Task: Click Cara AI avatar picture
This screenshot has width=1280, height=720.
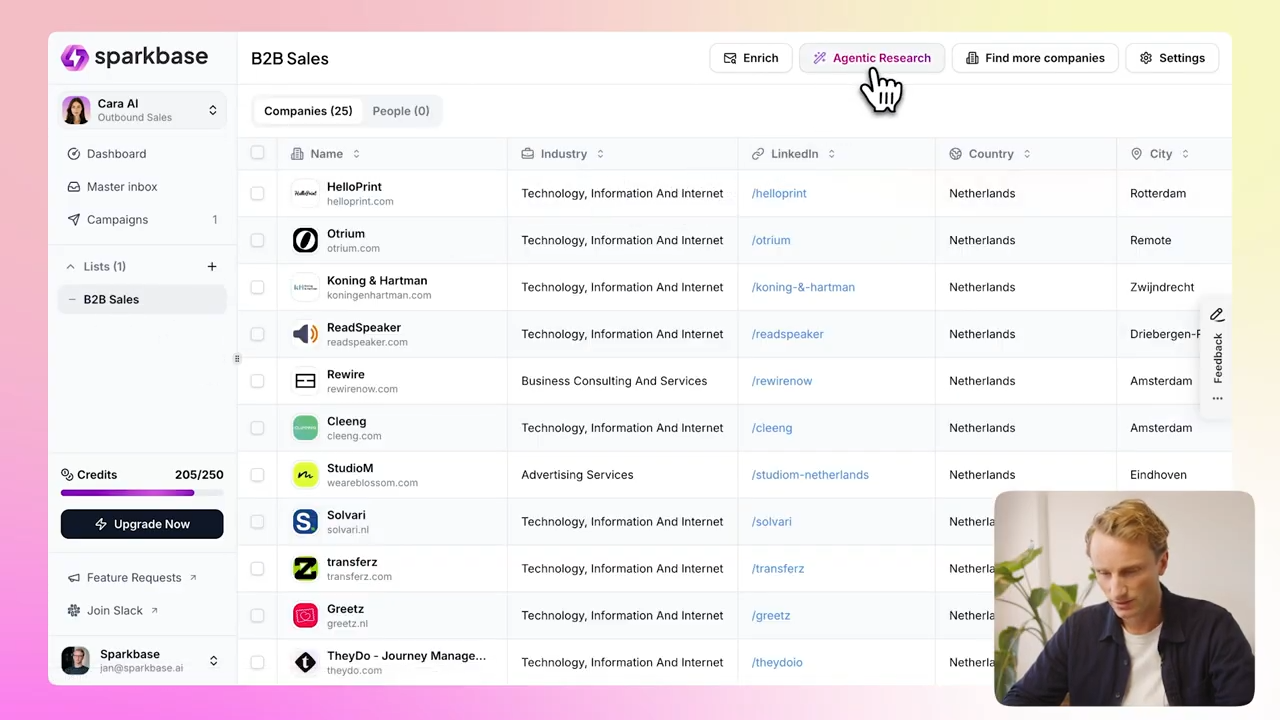Action: click(76, 110)
